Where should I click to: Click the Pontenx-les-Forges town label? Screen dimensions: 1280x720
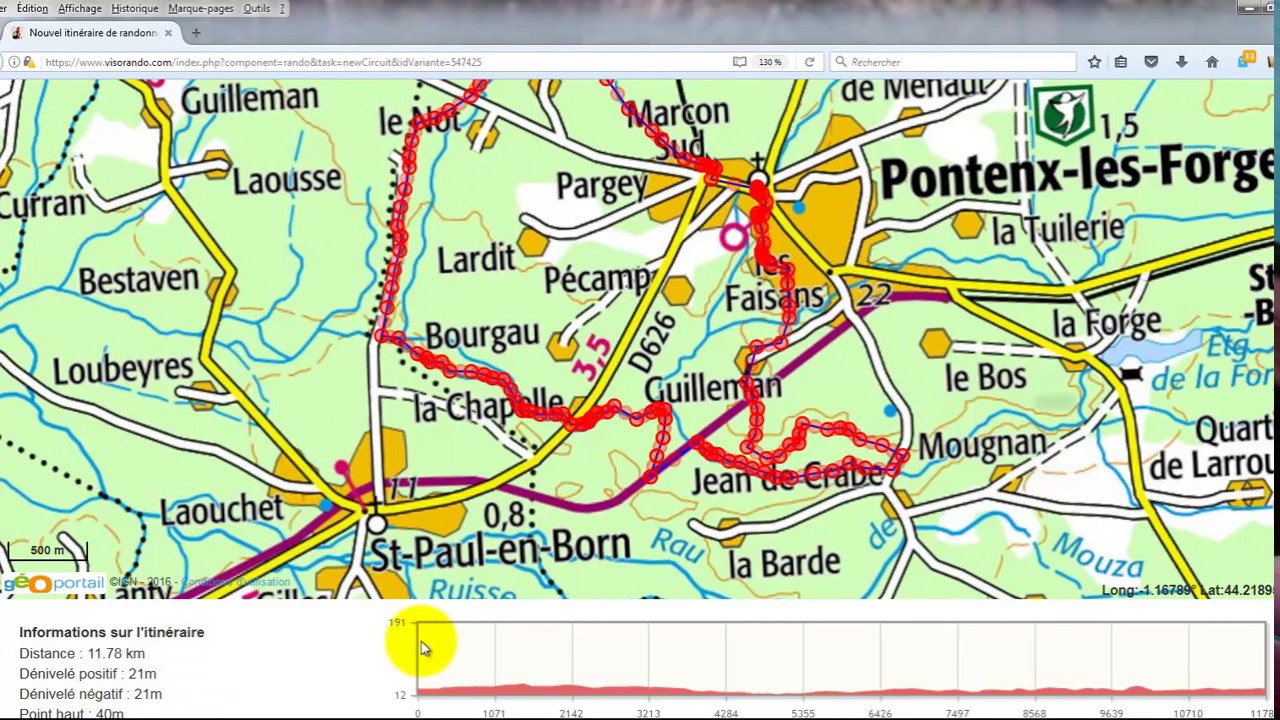pos(1076,174)
